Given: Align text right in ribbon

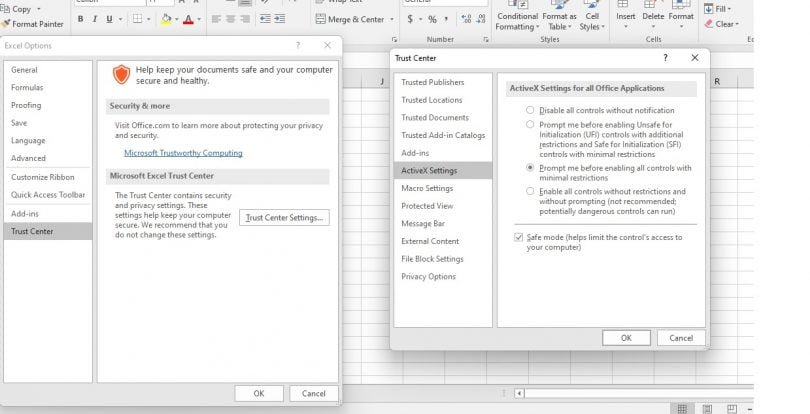Looking at the screenshot, I should 245,19.
